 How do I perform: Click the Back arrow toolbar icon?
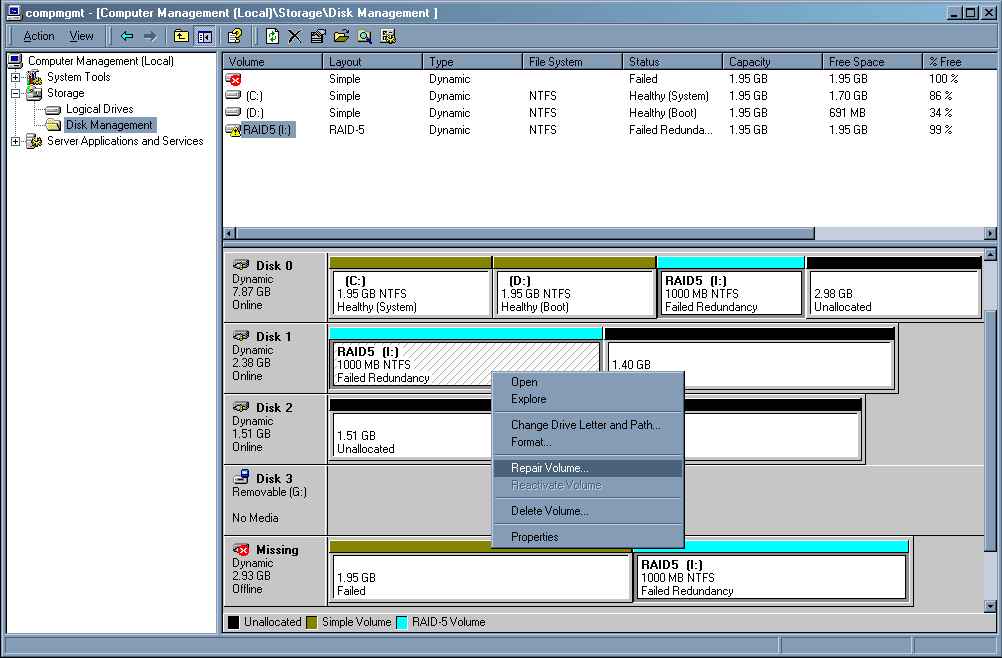tap(127, 36)
